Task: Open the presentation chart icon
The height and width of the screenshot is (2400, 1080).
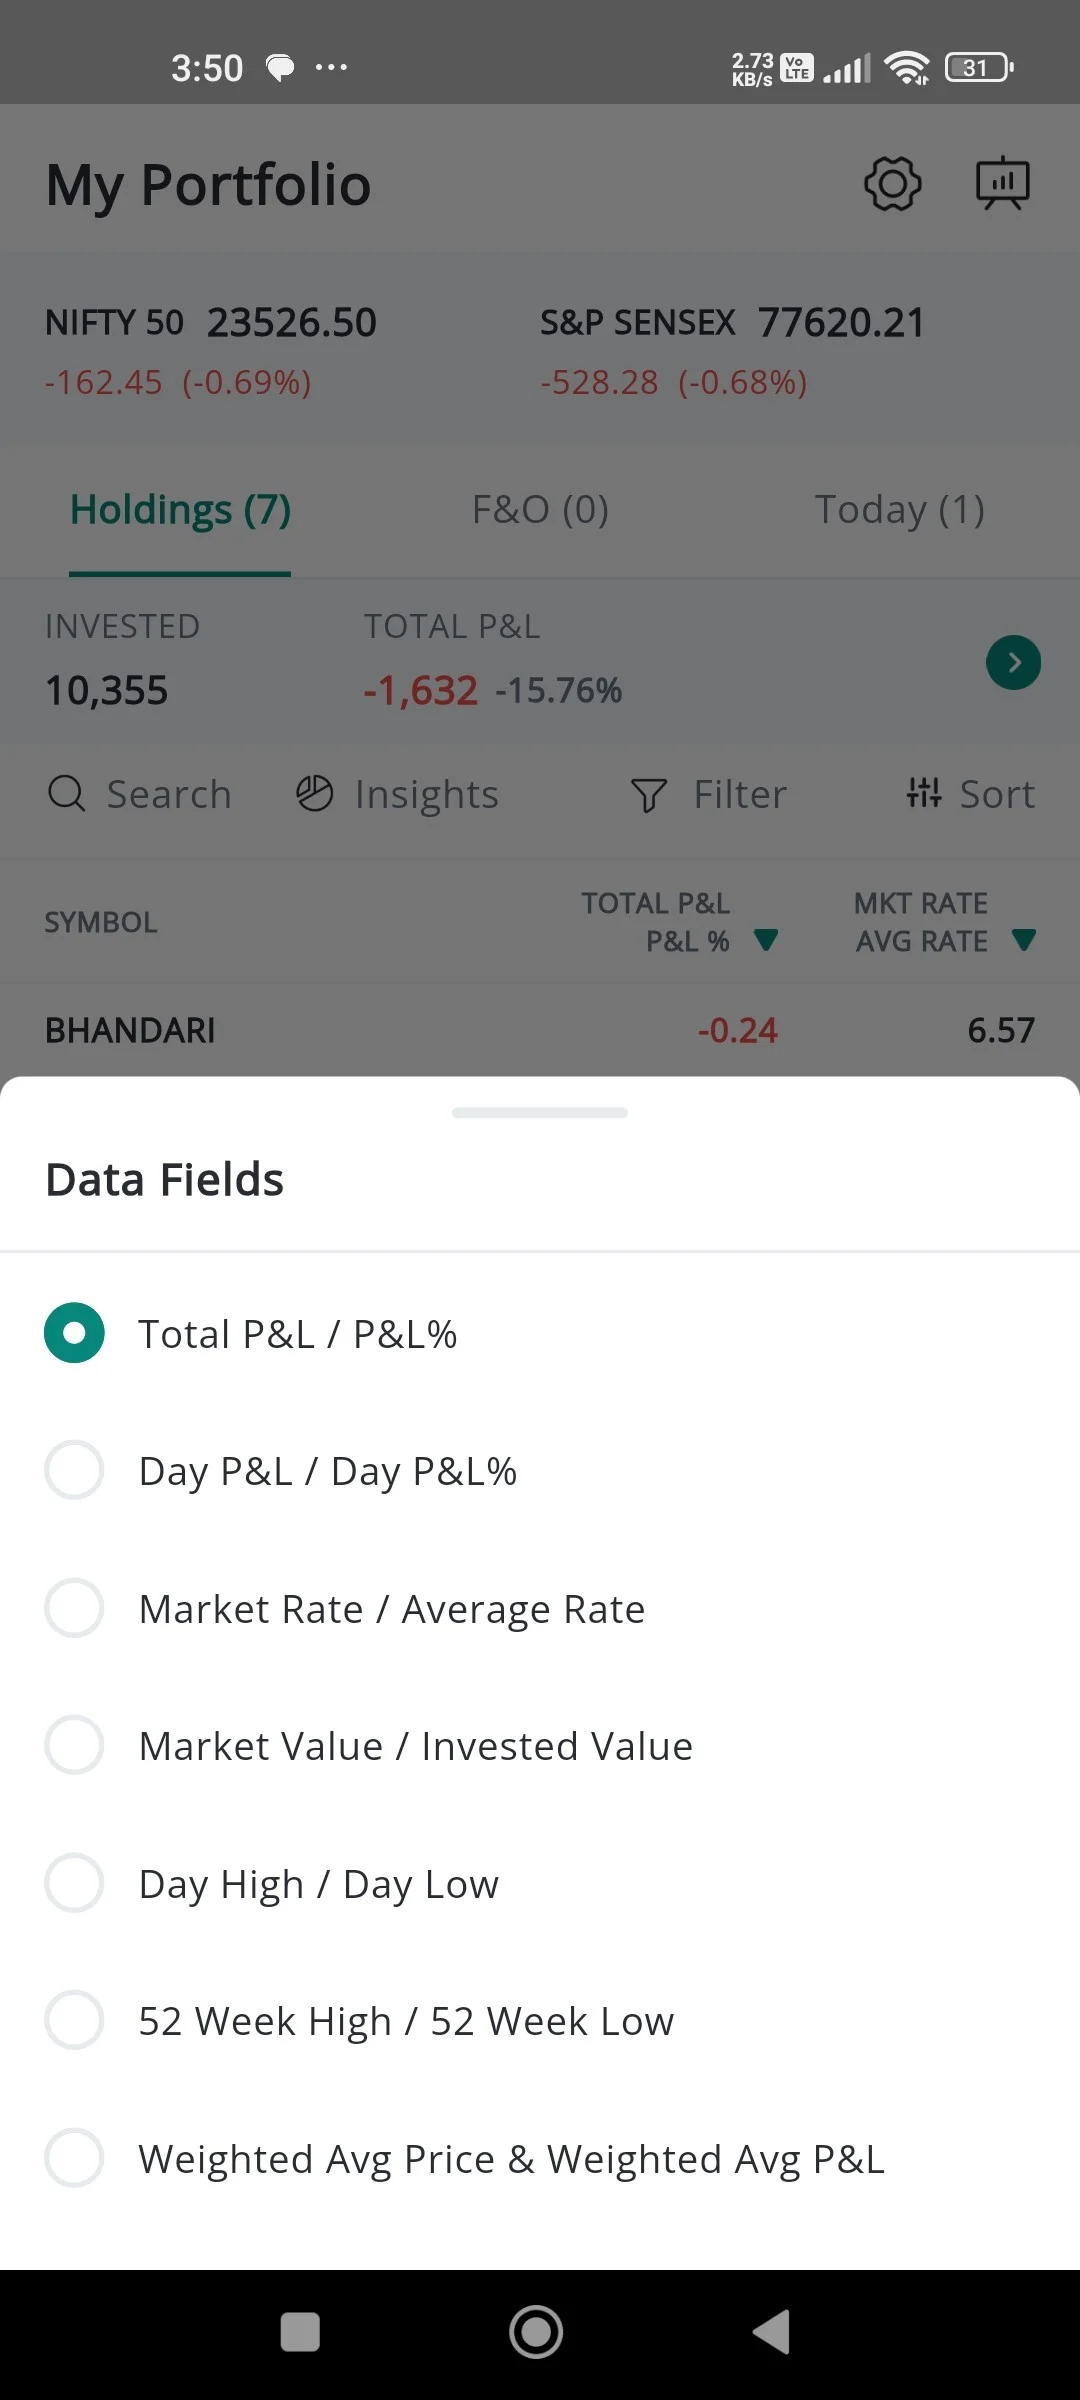Action: click(1002, 184)
